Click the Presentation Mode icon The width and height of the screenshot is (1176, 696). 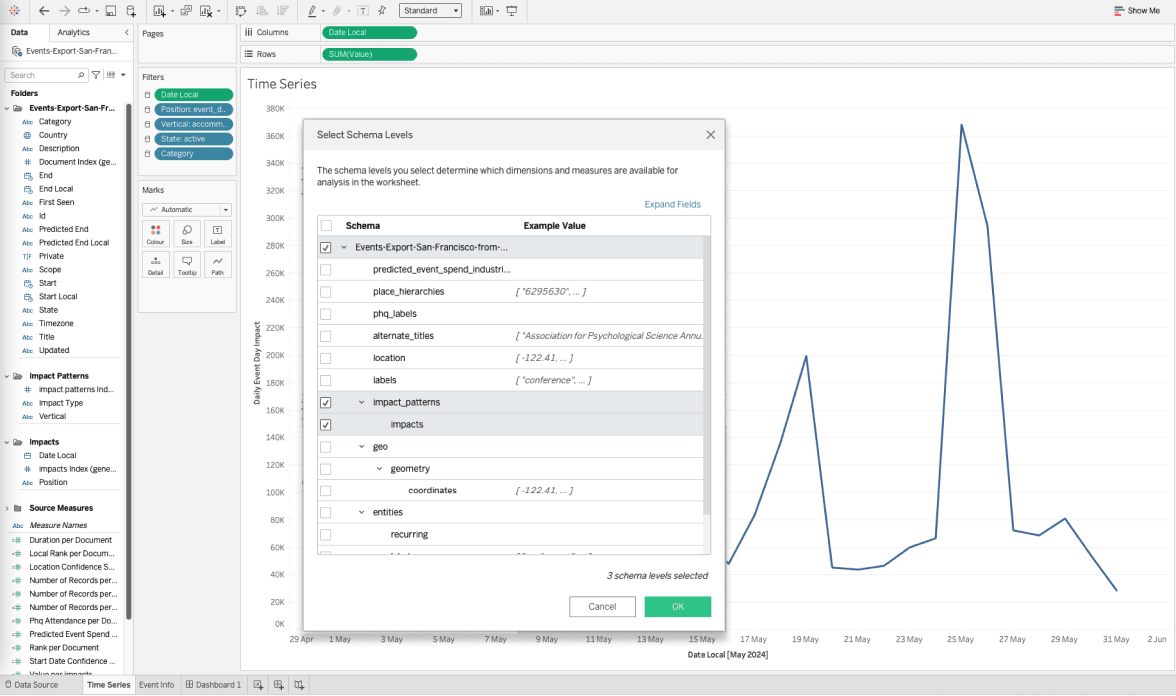click(x=512, y=10)
